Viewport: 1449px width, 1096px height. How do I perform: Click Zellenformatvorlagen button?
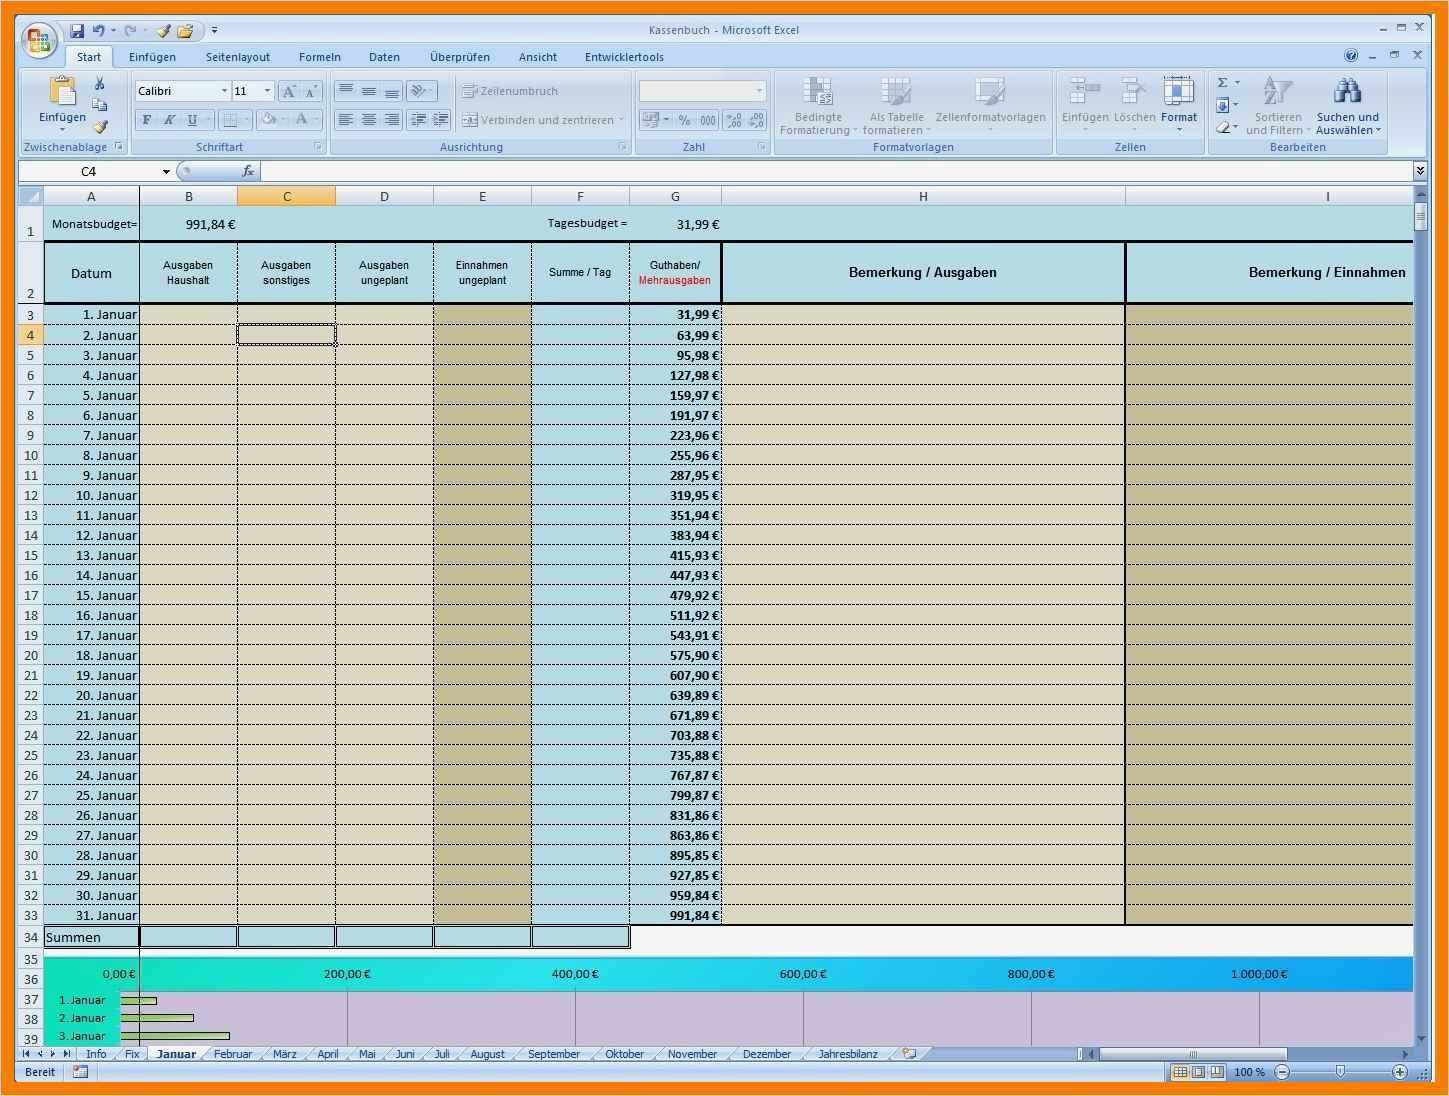click(x=990, y=104)
